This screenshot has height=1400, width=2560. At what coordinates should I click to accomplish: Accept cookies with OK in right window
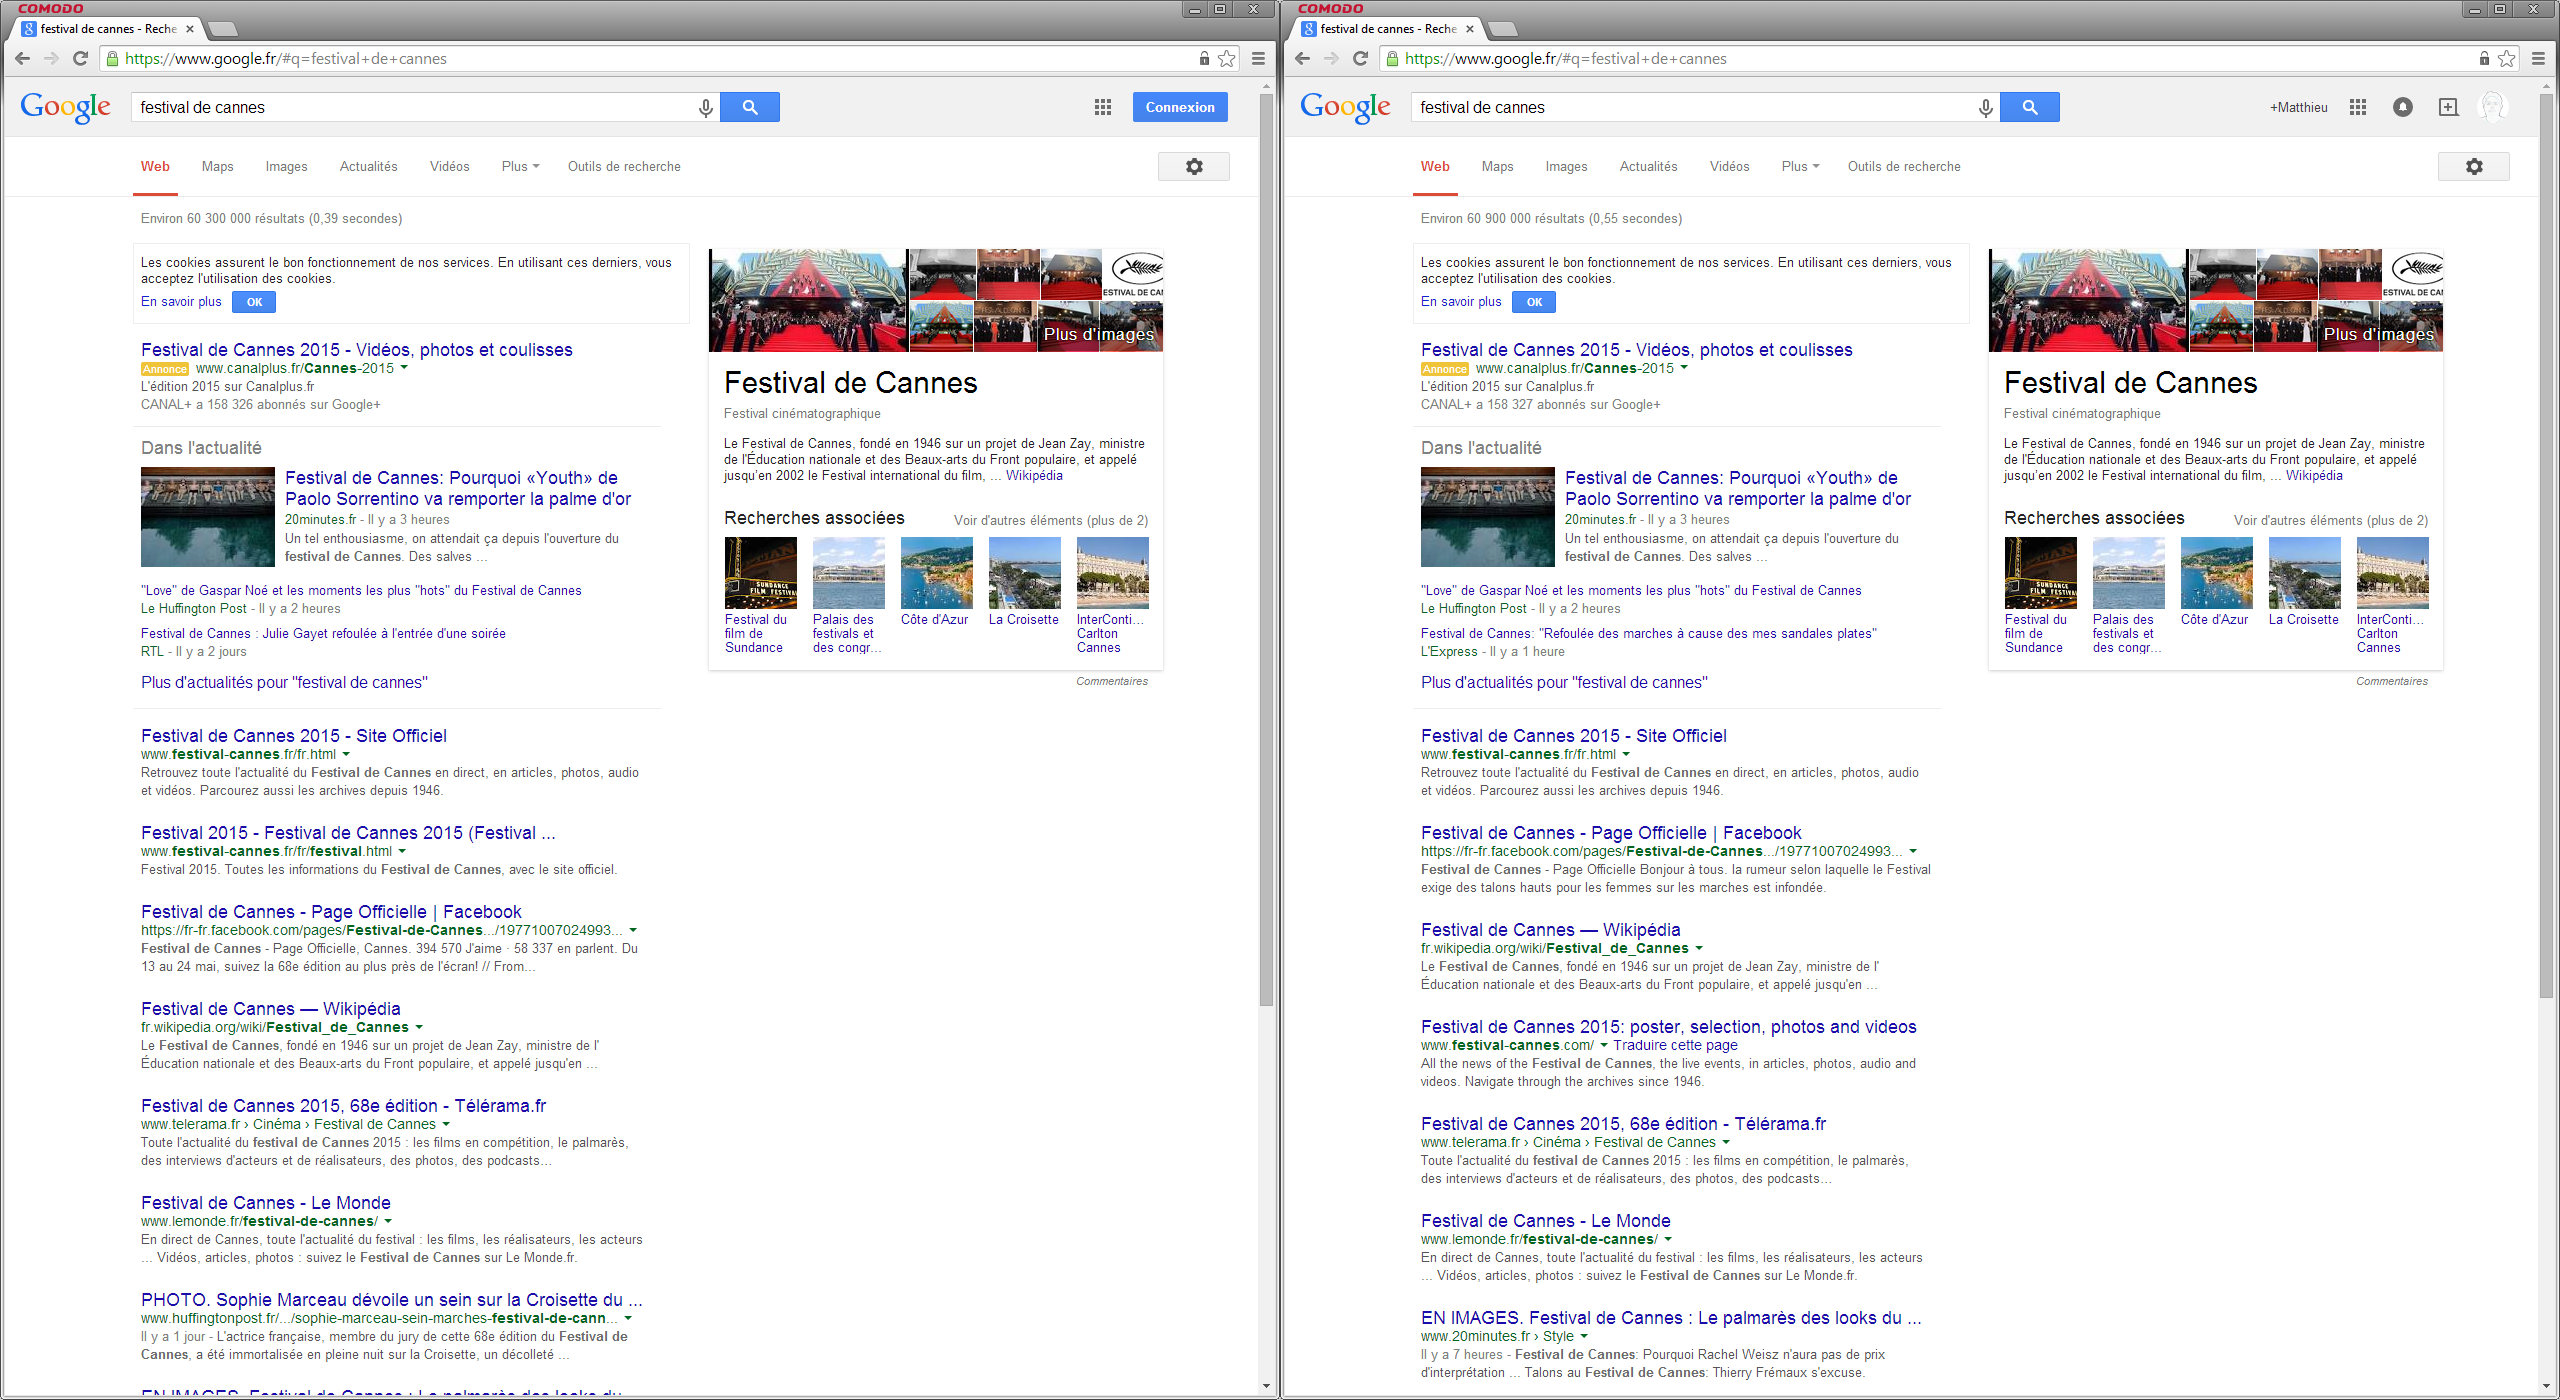[1534, 302]
